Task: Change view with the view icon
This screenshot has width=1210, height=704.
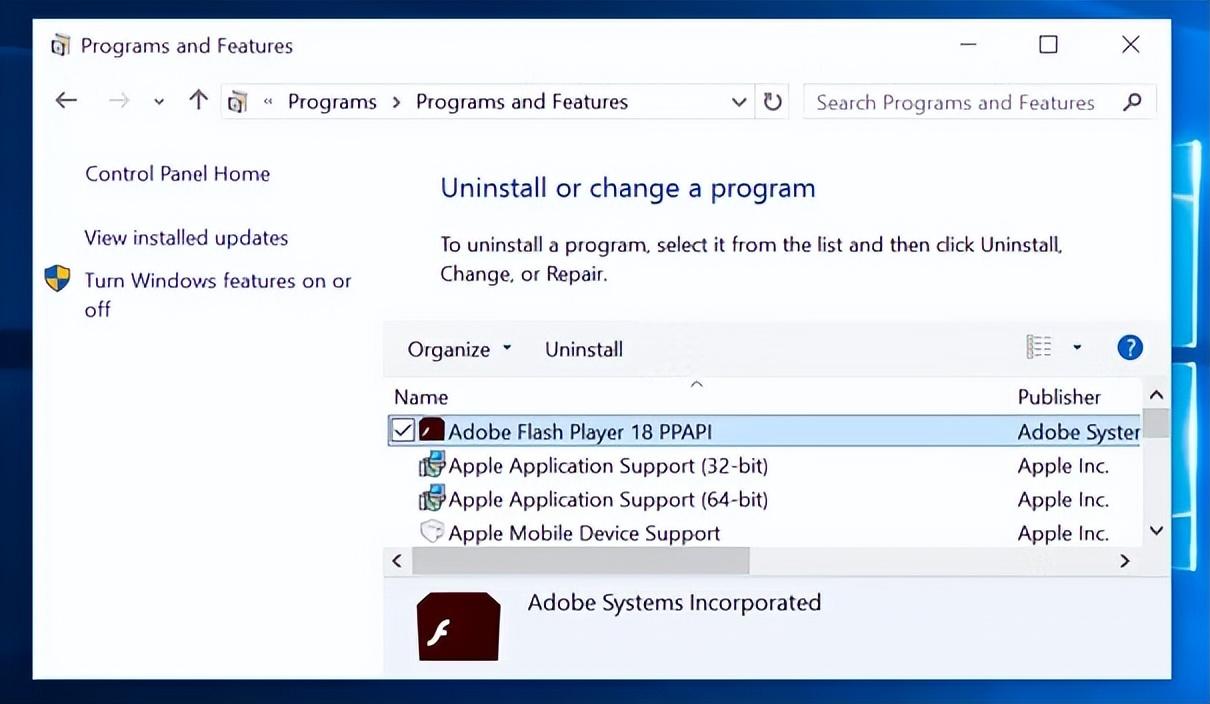Action: coord(1039,347)
